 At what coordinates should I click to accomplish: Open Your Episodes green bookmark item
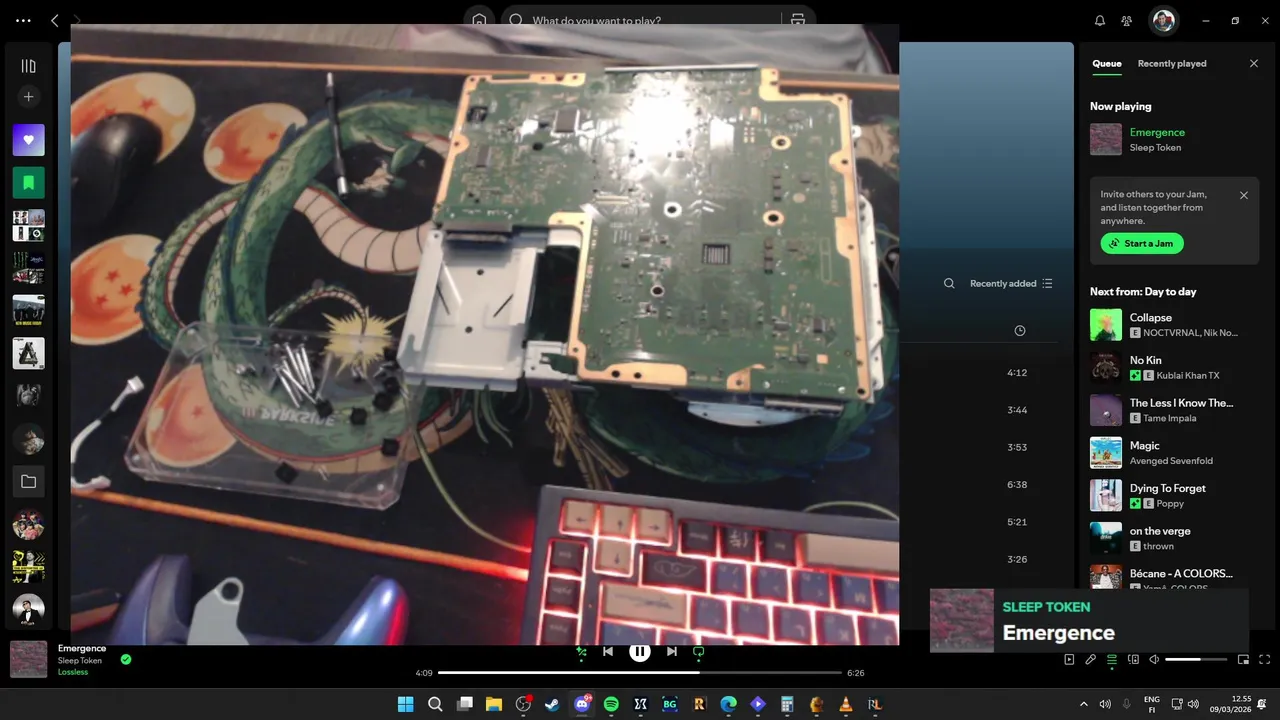point(28,183)
